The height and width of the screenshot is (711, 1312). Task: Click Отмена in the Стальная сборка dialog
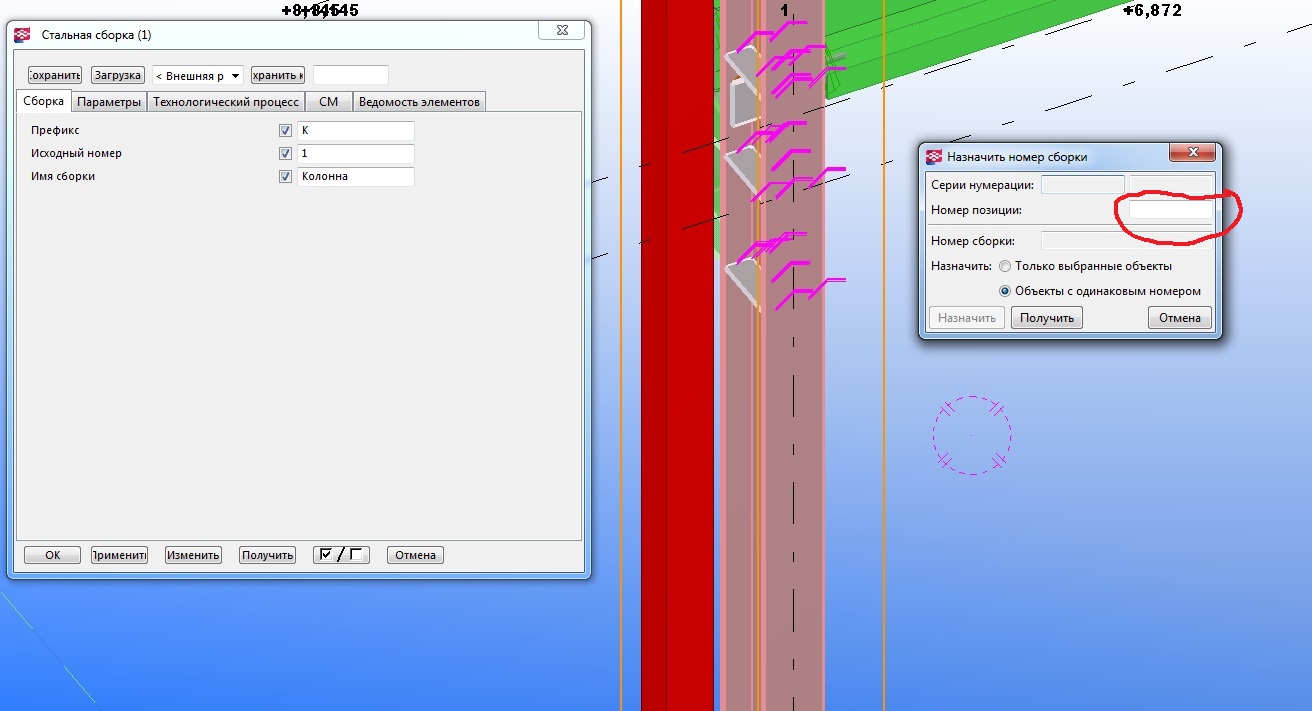tap(415, 555)
